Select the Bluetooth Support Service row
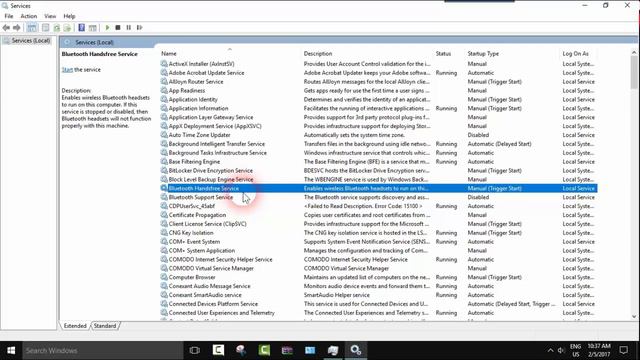This screenshot has width=640, height=360. pyautogui.click(x=378, y=197)
